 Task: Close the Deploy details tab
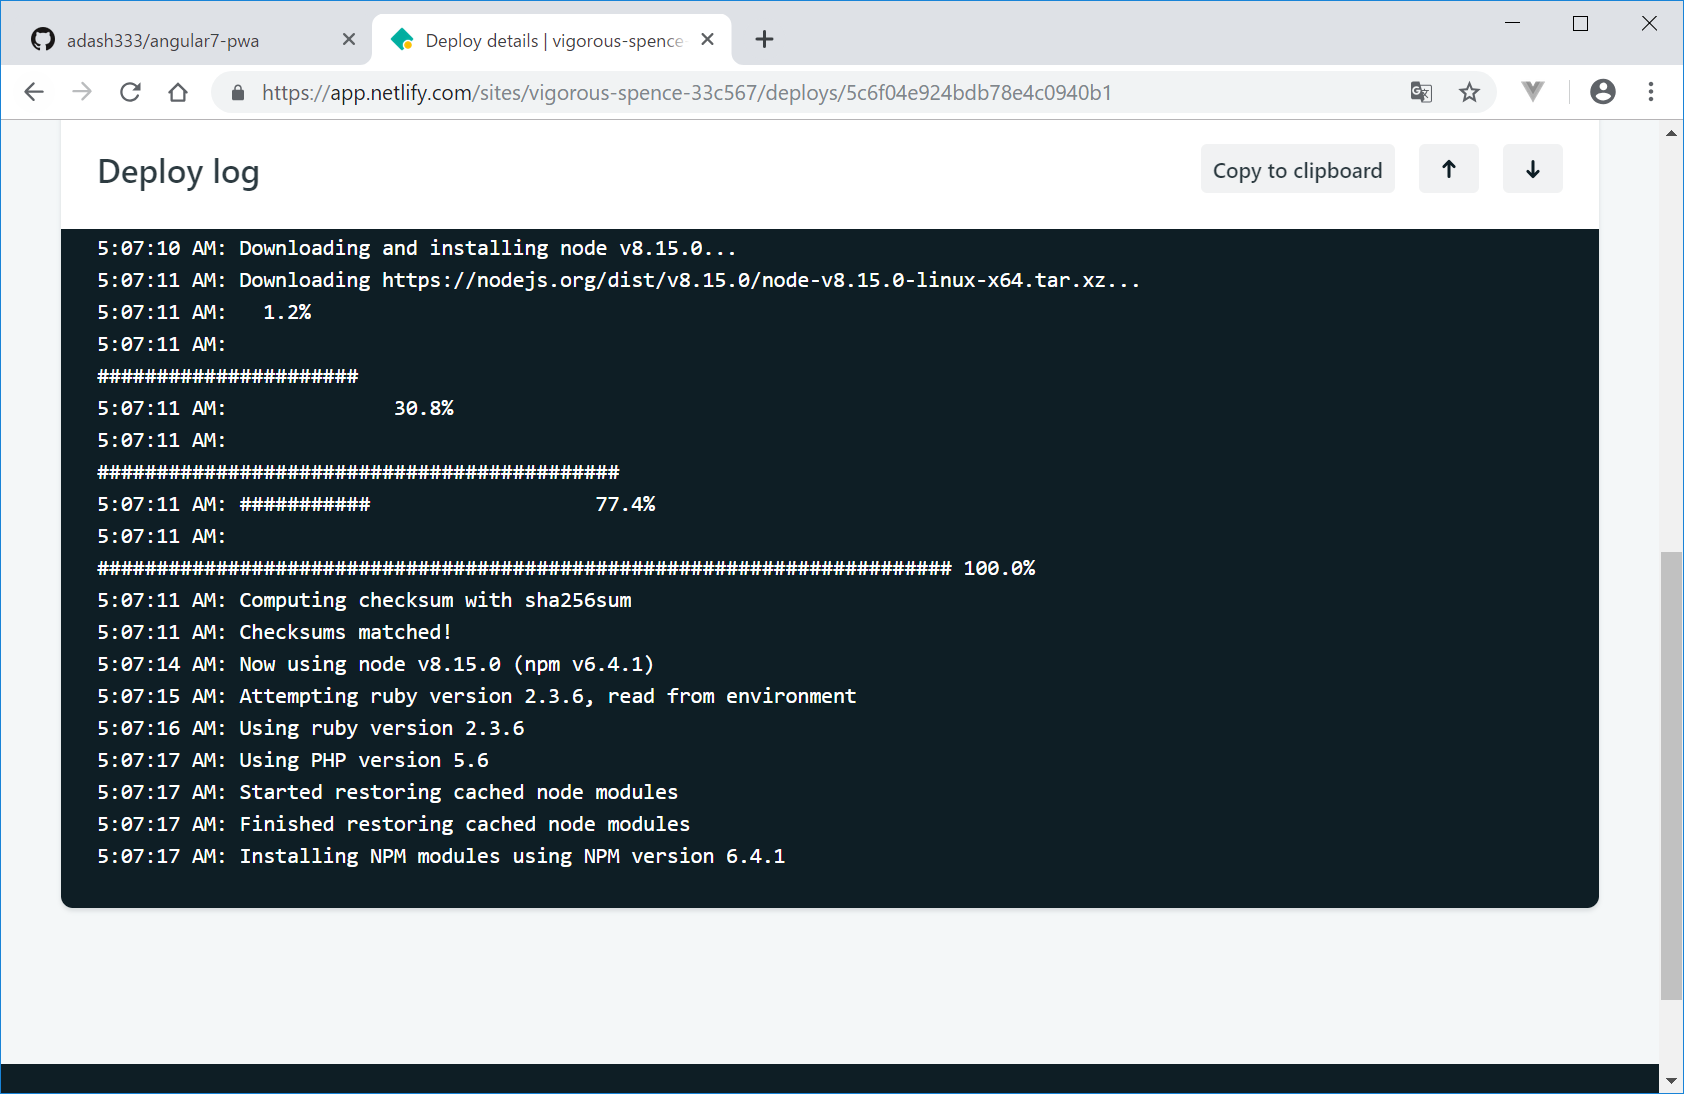point(707,39)
